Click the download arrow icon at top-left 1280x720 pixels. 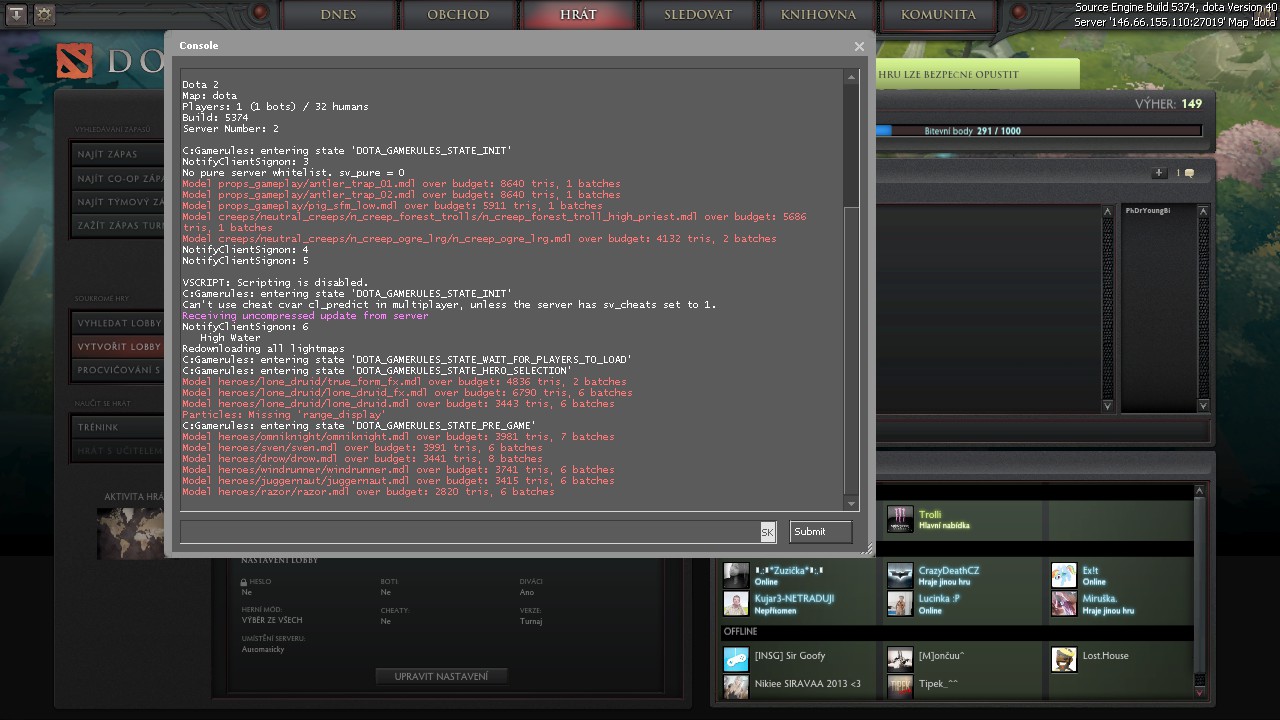coord(17,14)
